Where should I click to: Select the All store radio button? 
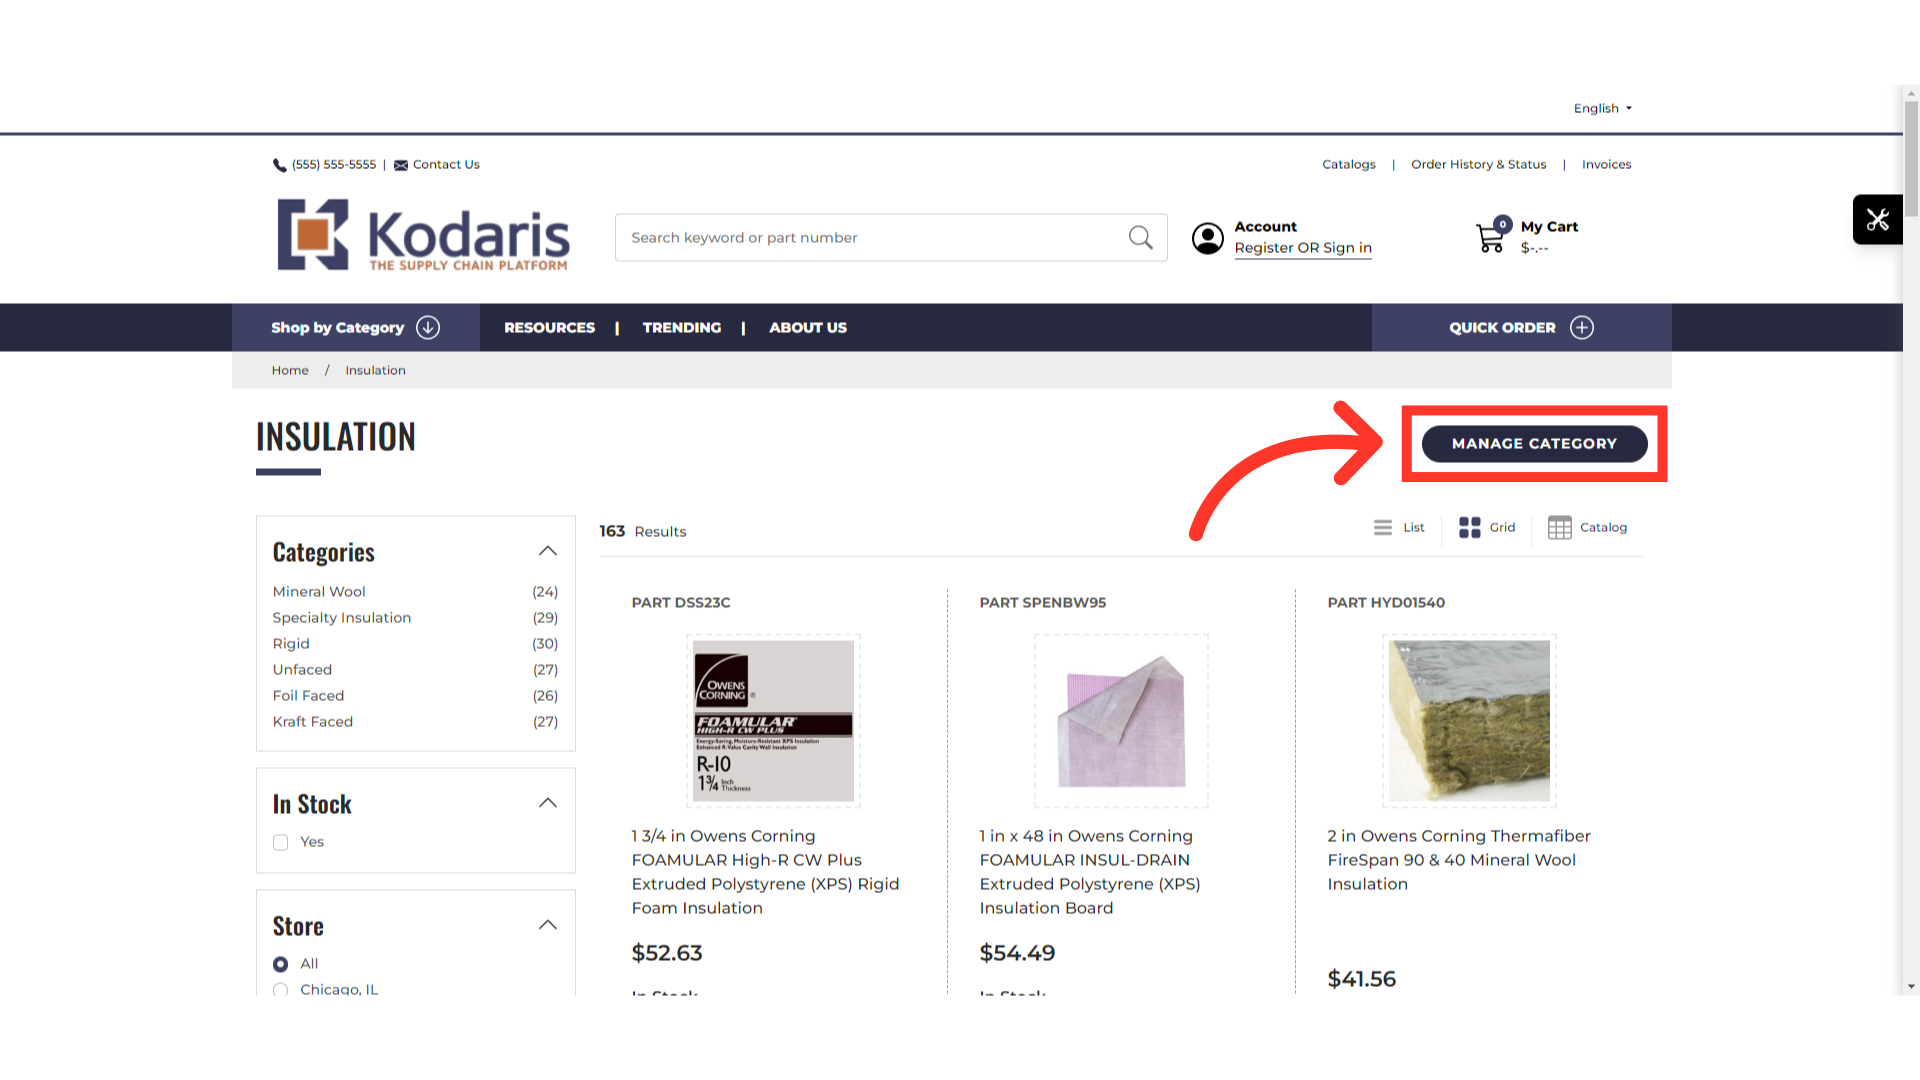281,964
